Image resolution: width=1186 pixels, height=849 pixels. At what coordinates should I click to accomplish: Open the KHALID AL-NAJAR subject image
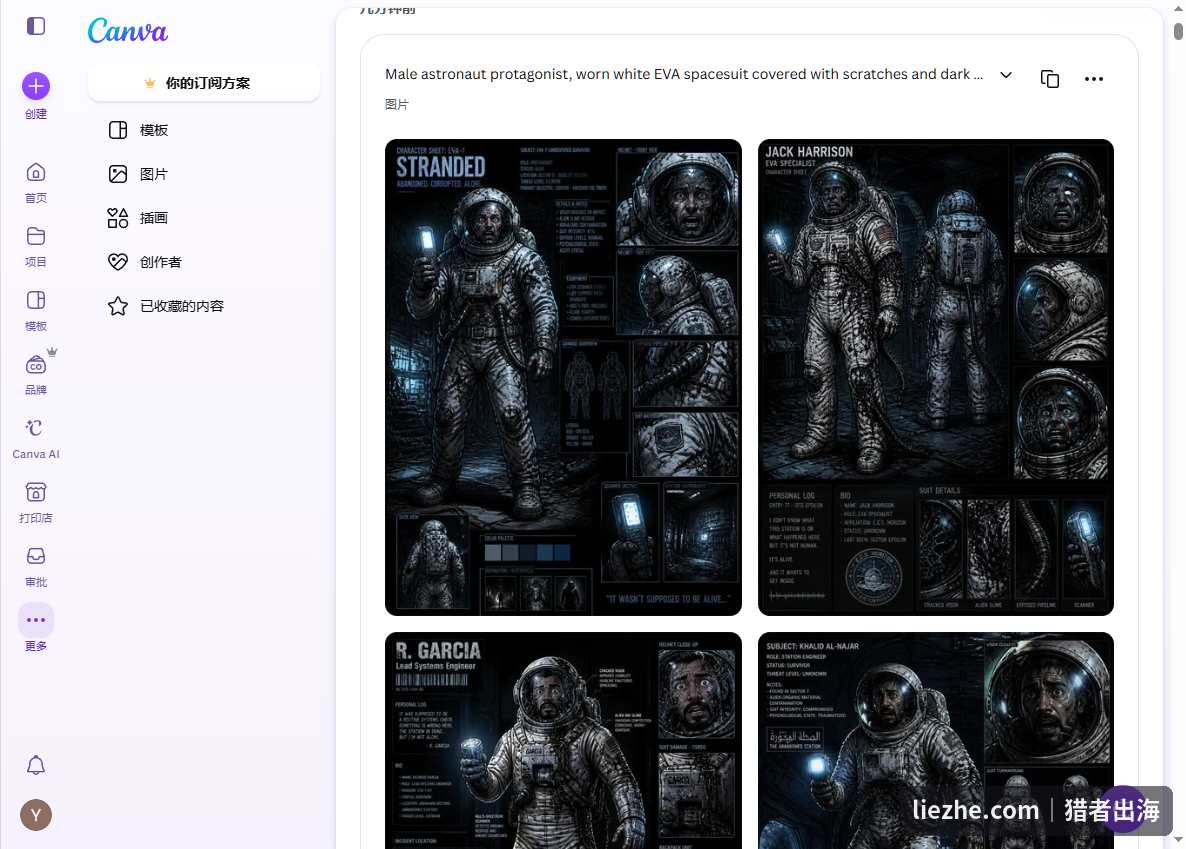pos(936,740)
